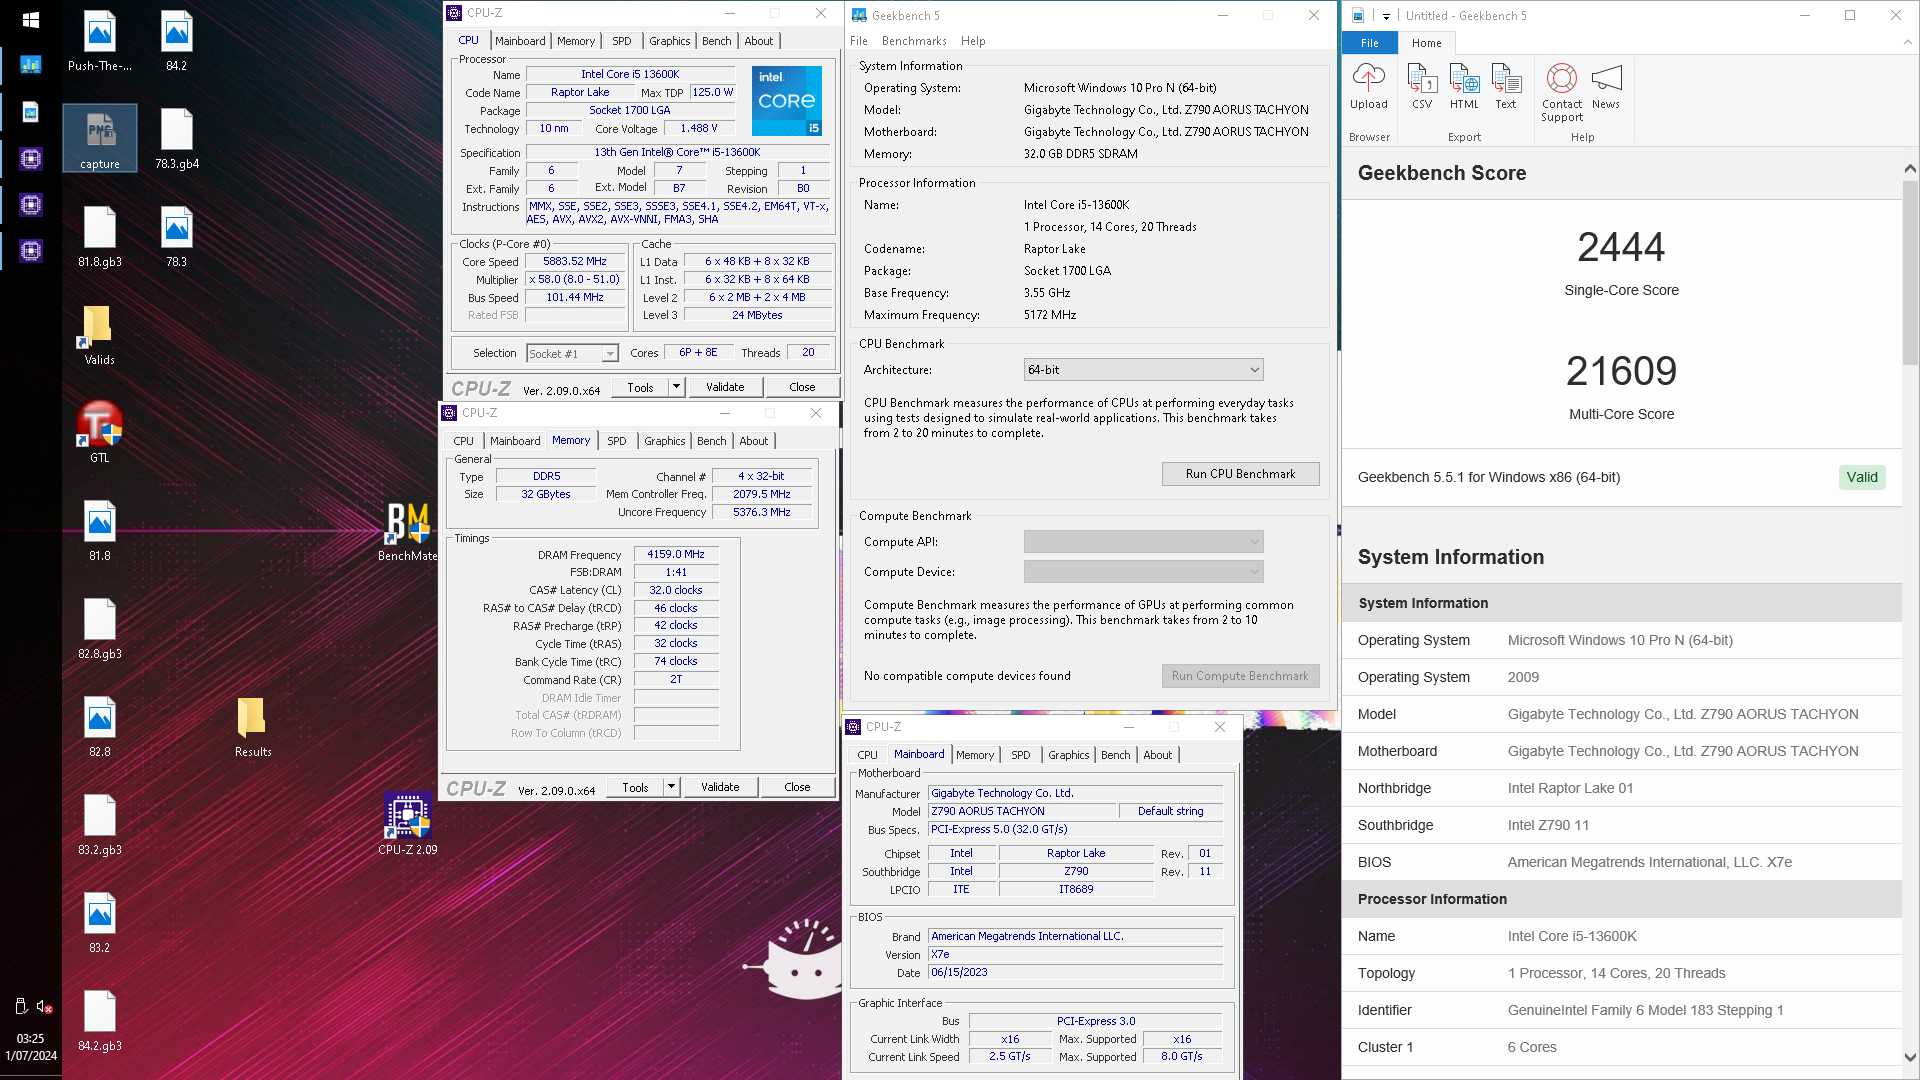Open Bench tab in CPU-Z CPU window

pos(716,41)
